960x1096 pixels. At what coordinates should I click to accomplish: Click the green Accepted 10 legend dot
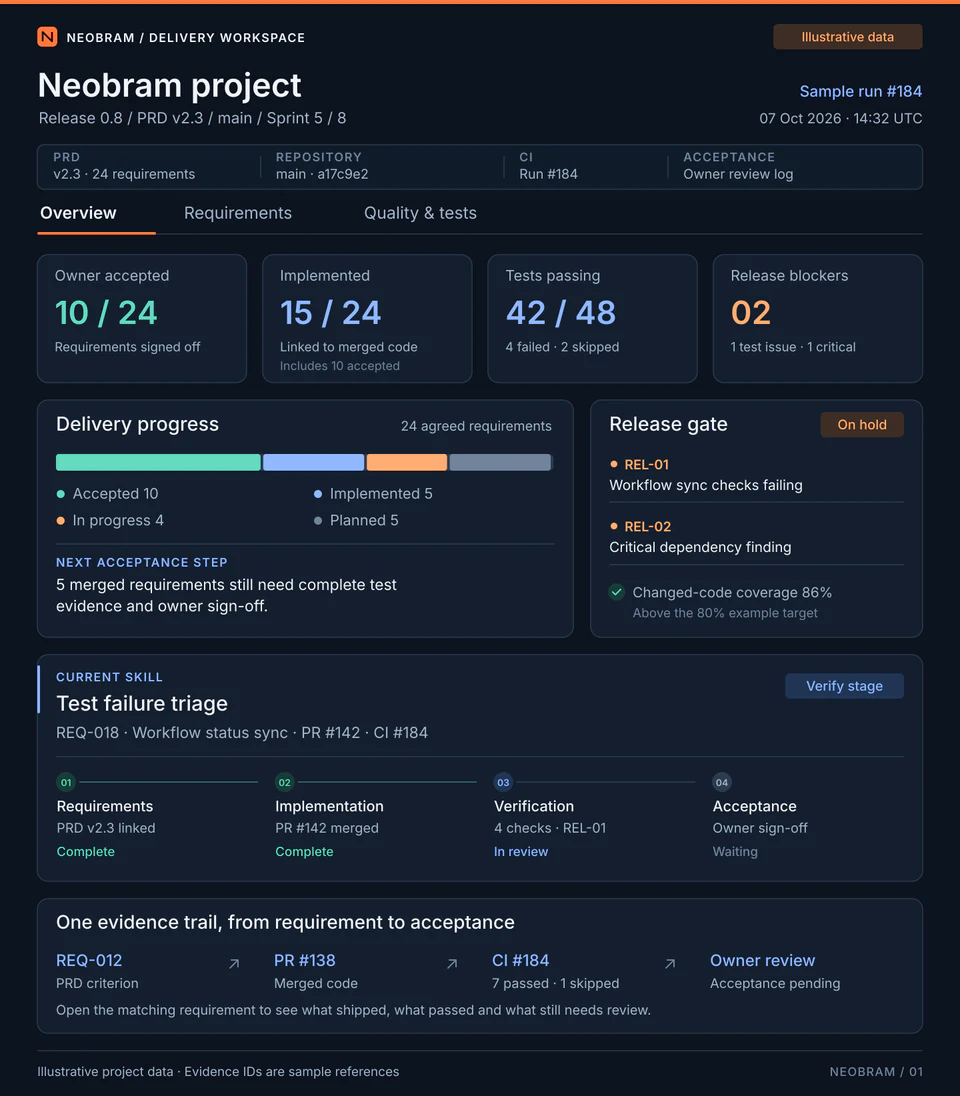(x=61, y=494)
